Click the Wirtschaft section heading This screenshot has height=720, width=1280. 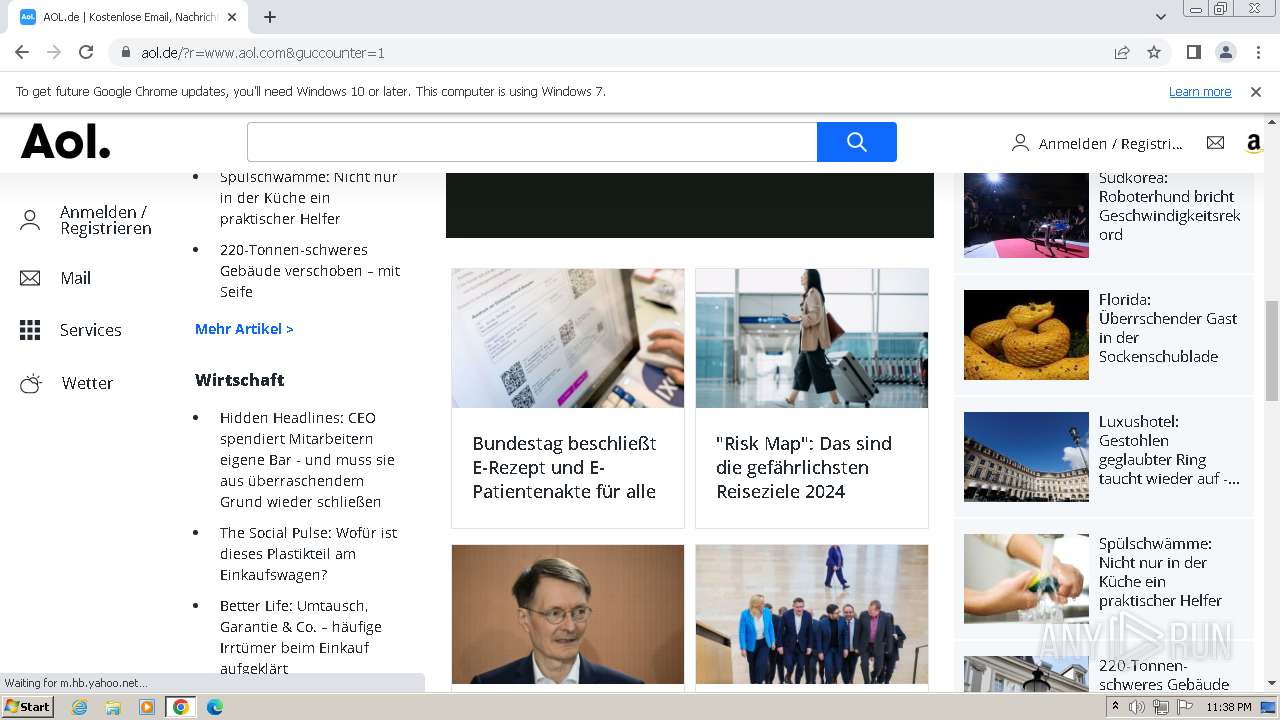pyautogui.click(x=240, y=380)
